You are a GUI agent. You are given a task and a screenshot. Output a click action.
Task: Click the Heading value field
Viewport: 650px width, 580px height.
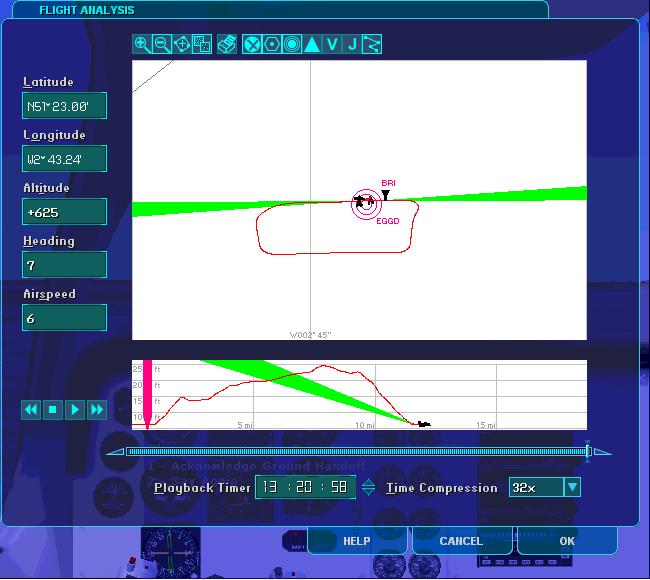[x=64, y=265]
